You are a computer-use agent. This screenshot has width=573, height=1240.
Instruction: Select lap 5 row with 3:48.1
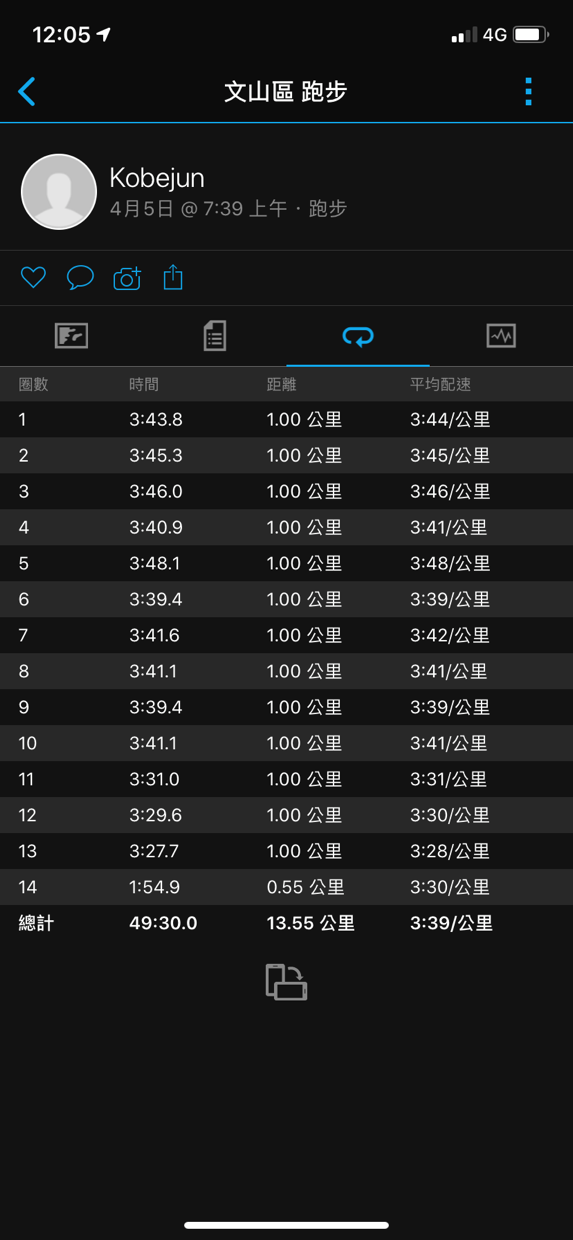tap(286, 564)
